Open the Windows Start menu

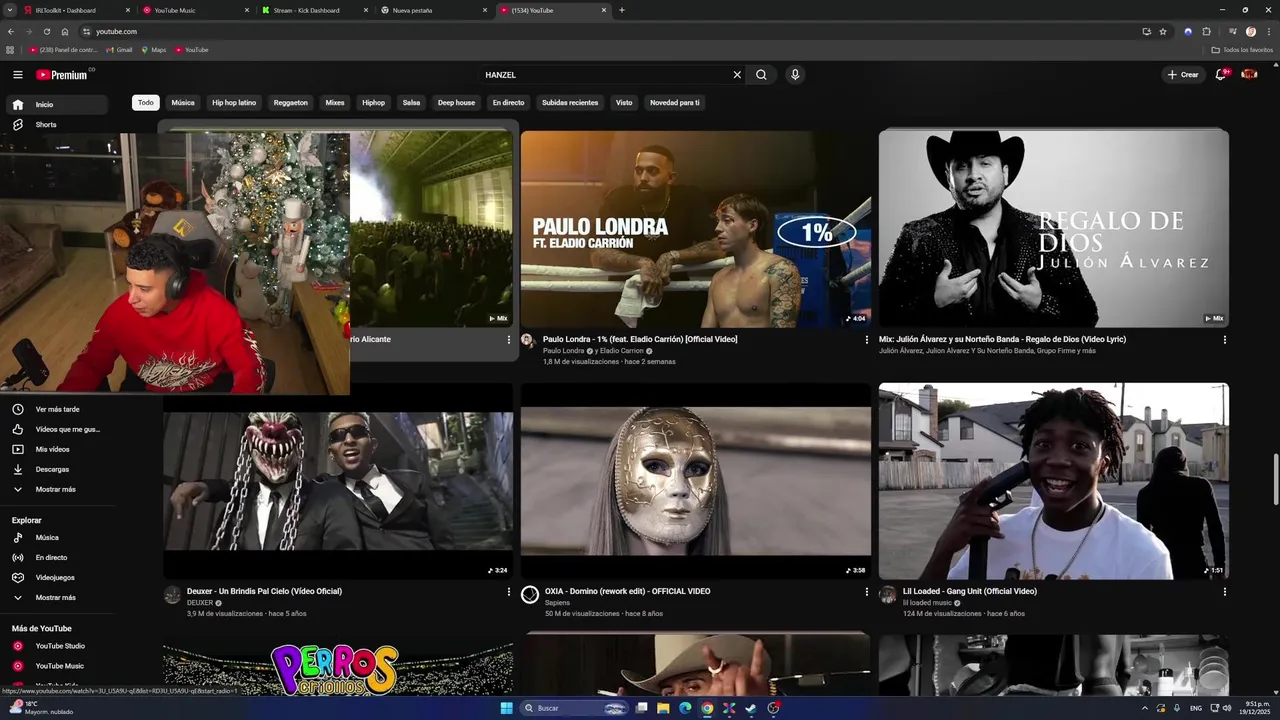pyautogui.click(x=506, y=708)
